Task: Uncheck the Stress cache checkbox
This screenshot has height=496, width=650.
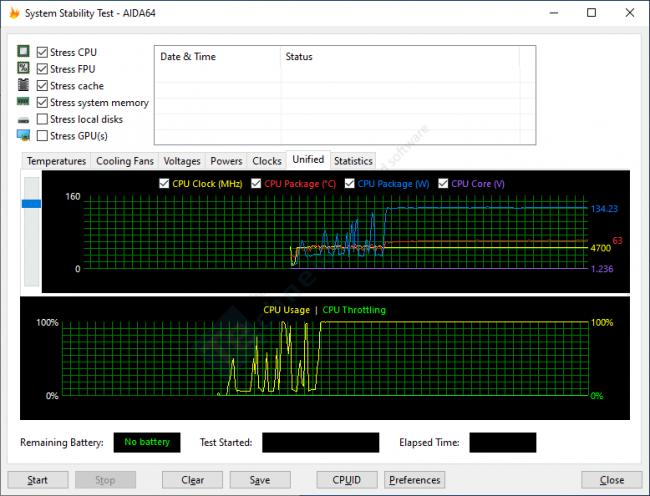Action: click(42, 86)
